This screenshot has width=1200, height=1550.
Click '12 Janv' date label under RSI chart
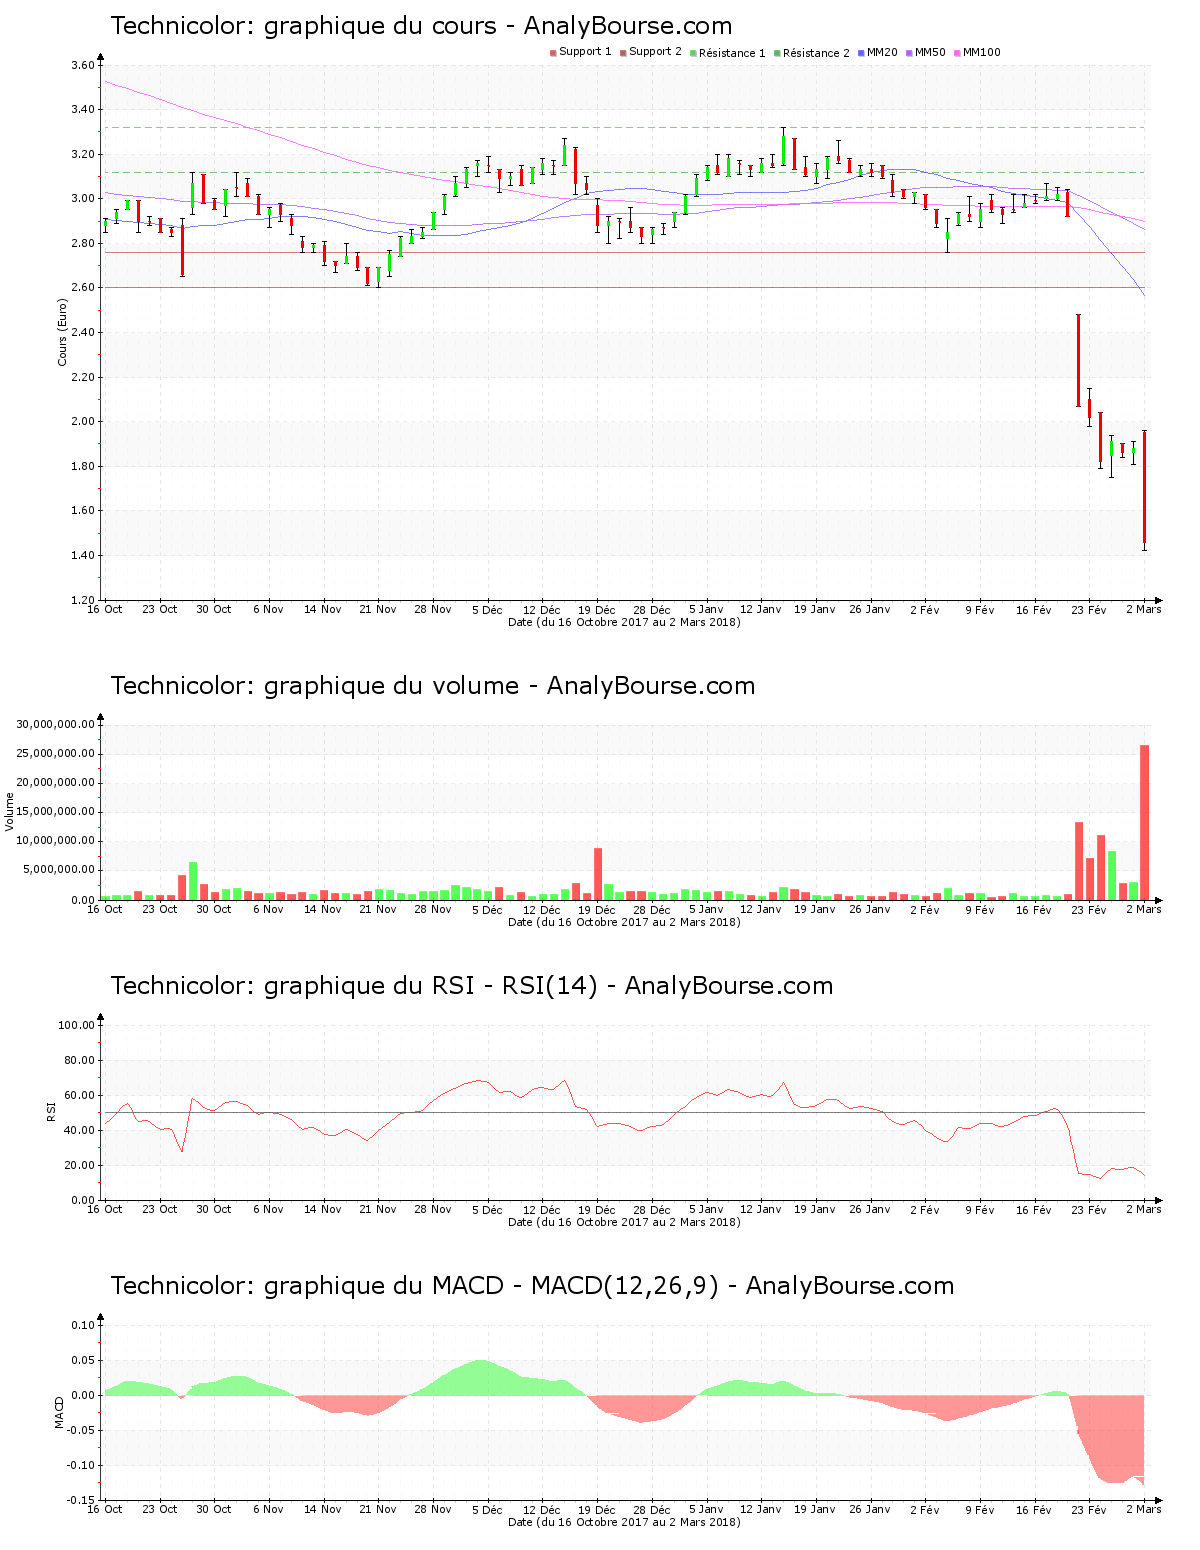coord(761,1210)
